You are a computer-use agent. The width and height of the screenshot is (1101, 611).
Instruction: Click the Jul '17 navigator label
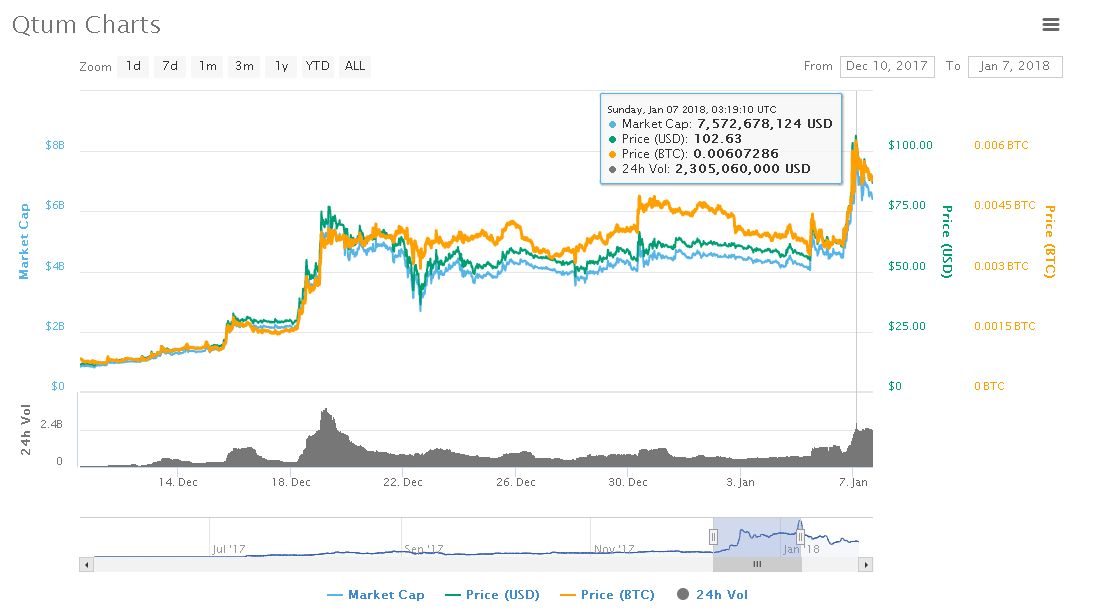click(229, 549)
